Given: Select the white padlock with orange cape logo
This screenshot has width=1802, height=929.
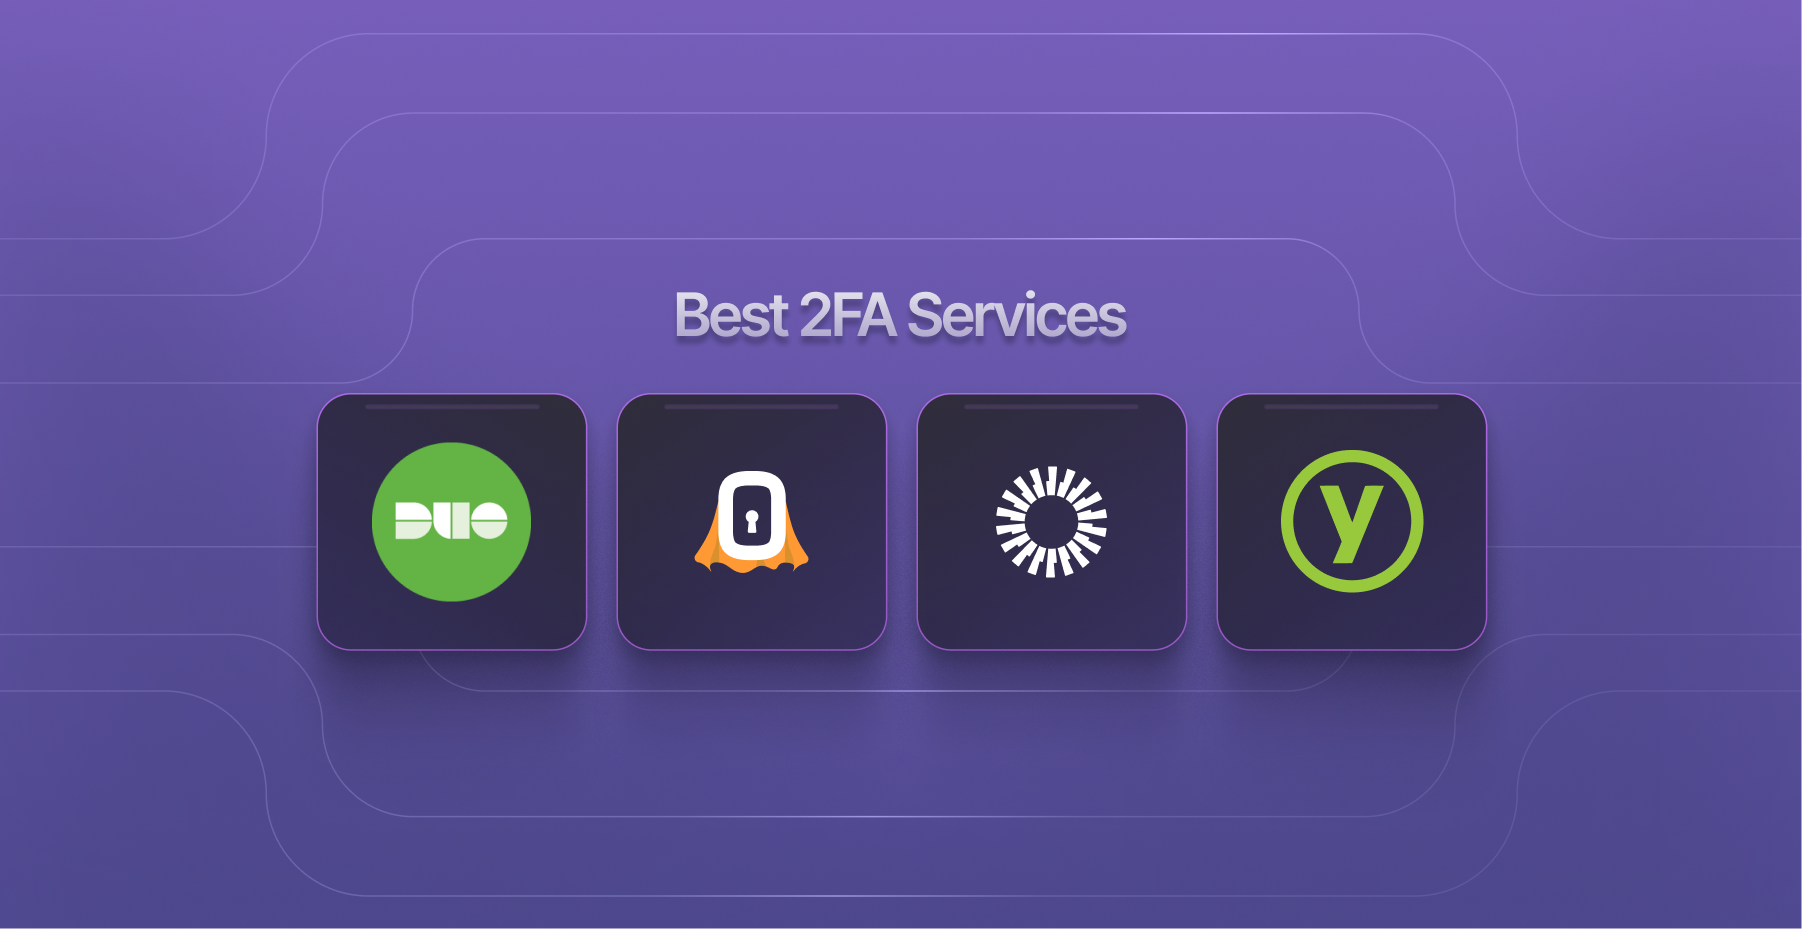Looking at the screenshot, I should [x=752, y=522].
